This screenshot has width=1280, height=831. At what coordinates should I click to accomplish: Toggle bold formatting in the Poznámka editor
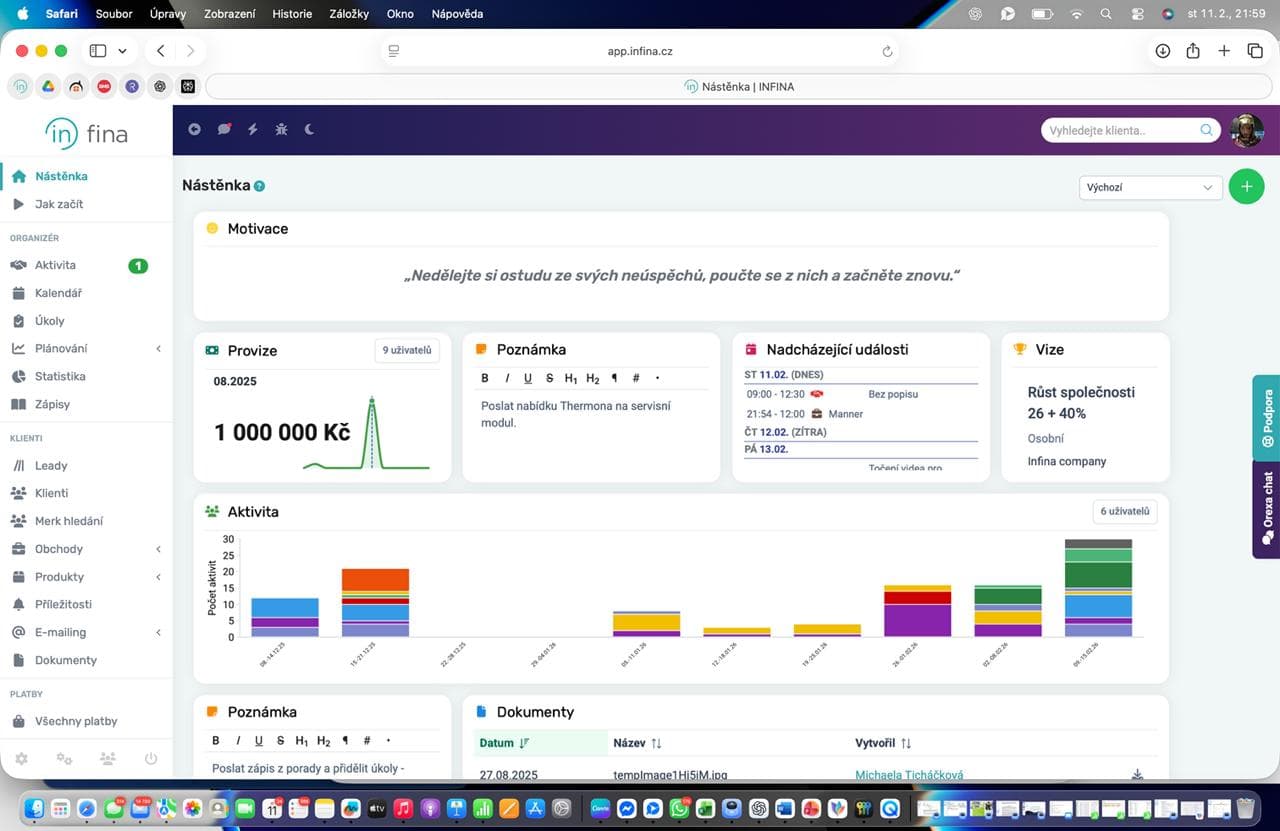tap(484, 378)
